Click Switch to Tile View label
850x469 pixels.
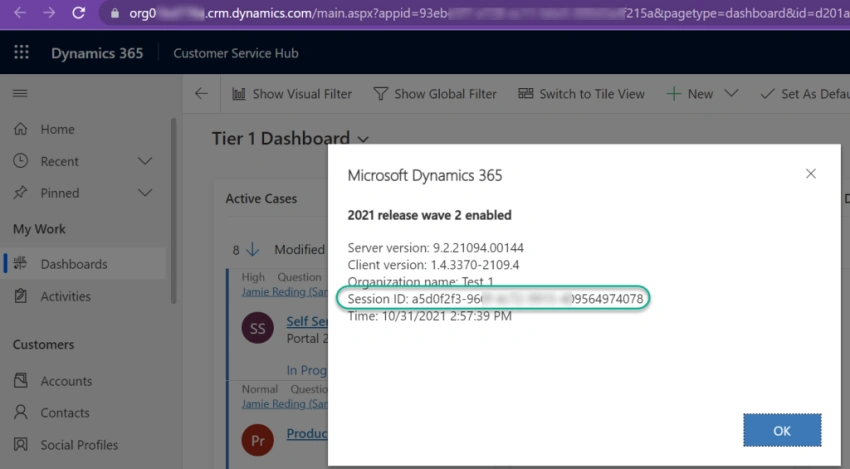pos(592,94)
